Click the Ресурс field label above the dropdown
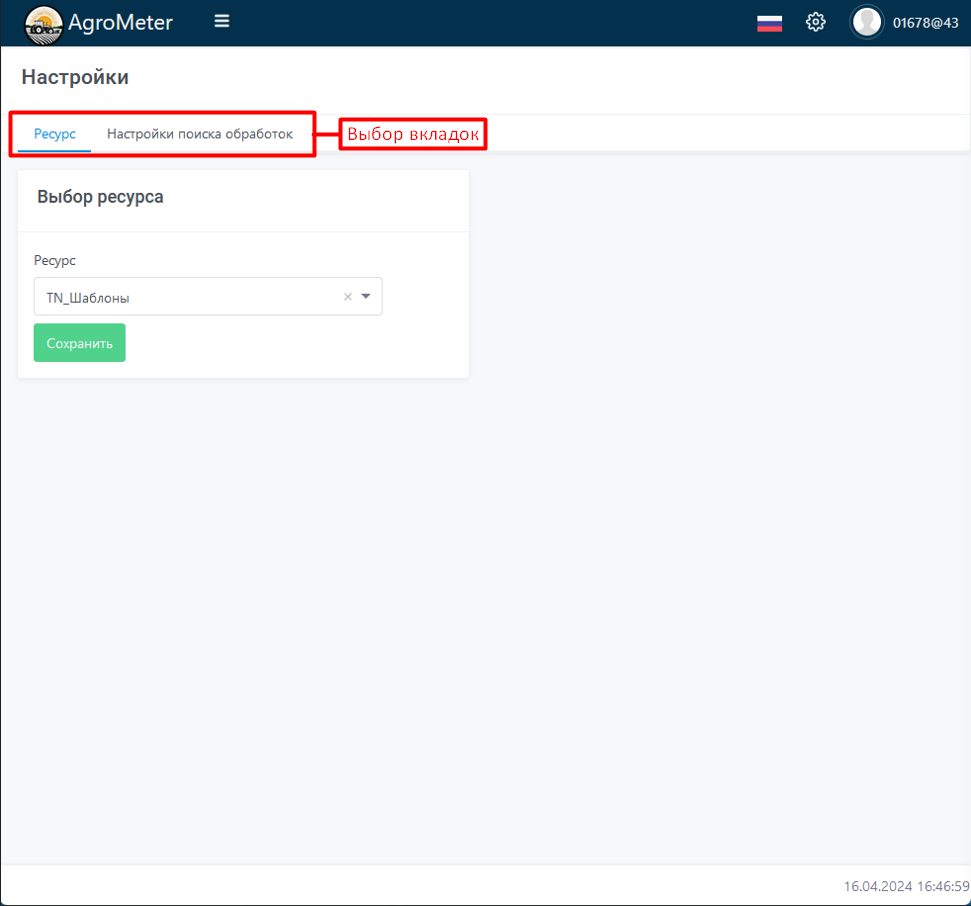This screenshot has width=971, height=906. click(x=55, y=260)
